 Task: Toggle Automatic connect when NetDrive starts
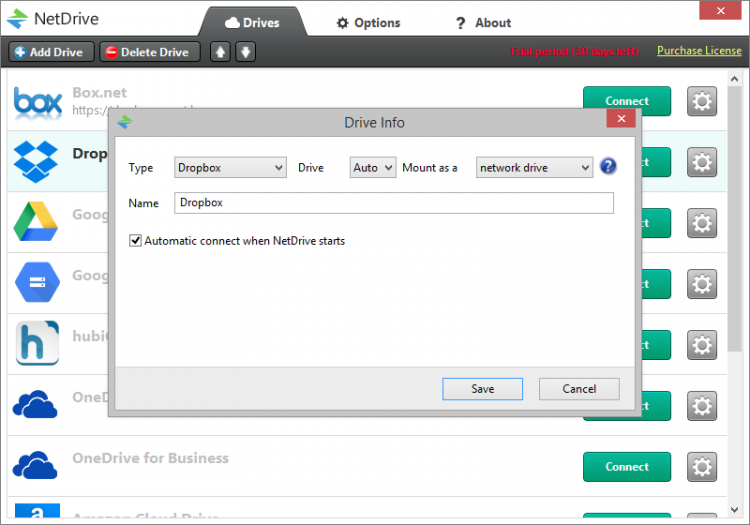(x=135, y=241)
